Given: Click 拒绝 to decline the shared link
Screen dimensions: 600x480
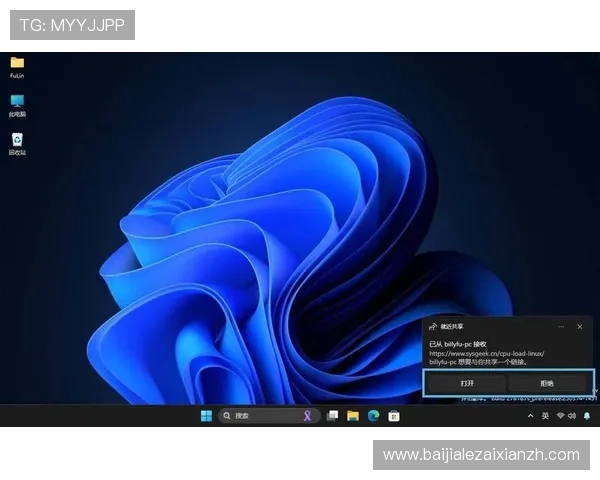Looking at the screenshot, I should coord(547,383).
